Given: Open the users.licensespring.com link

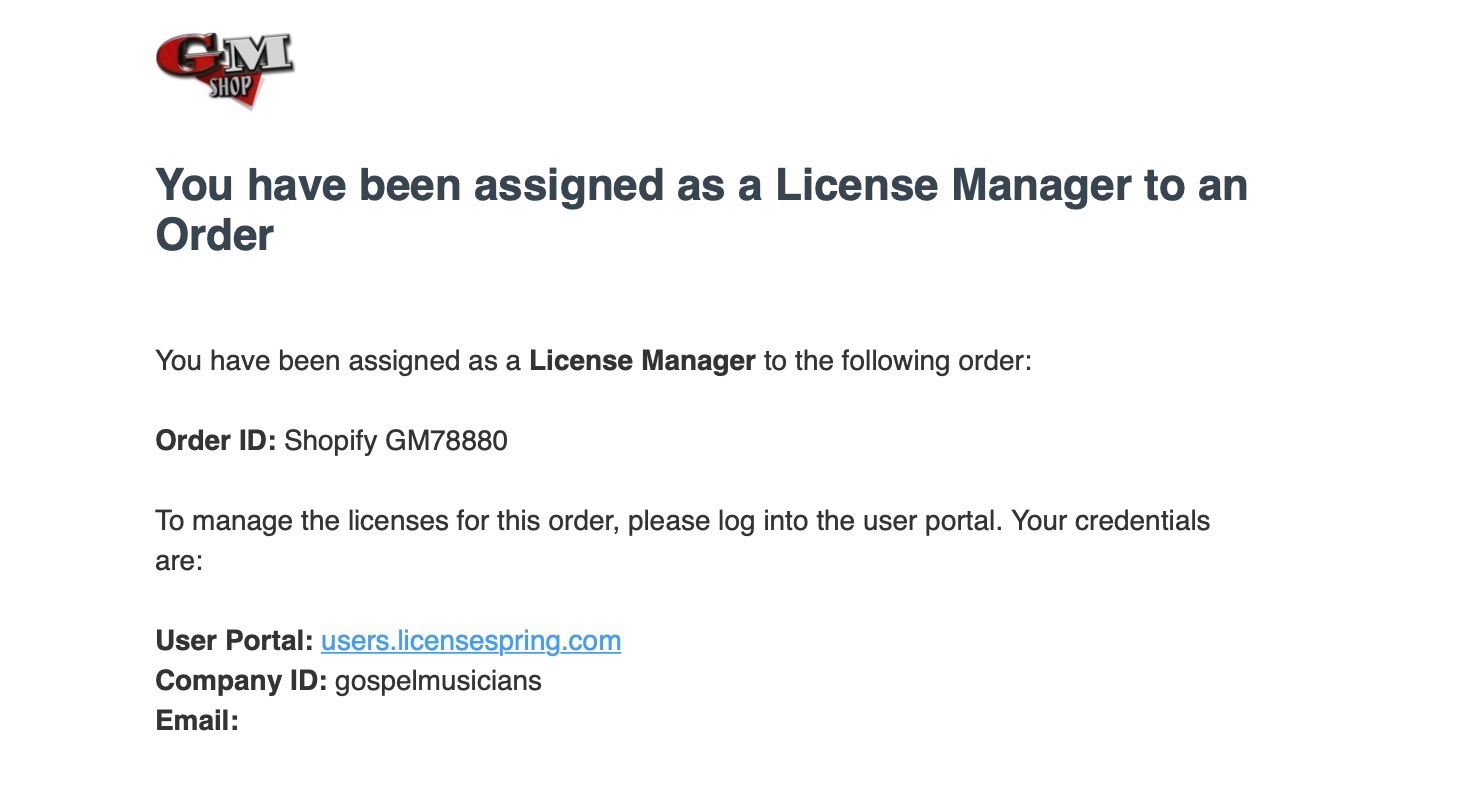Looking at the screenshot, I should (x=471, y=641).
